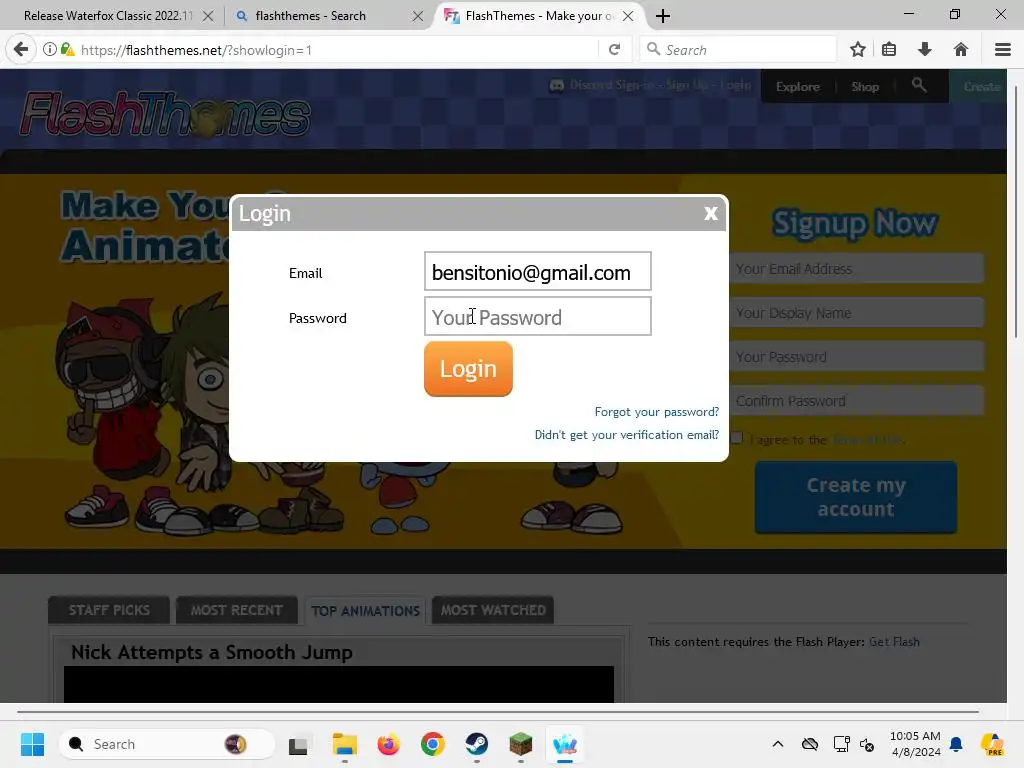This screenshot has width=1024, height=768.
Task: Open Steam from the taskbar
Action: point(477,744)
